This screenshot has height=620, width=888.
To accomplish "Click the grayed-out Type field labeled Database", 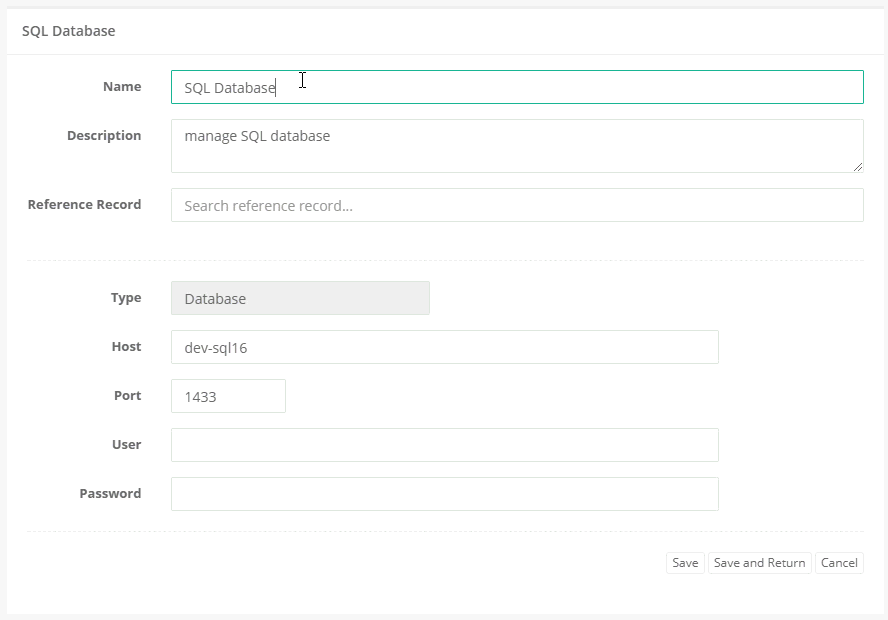I will 300,298.
